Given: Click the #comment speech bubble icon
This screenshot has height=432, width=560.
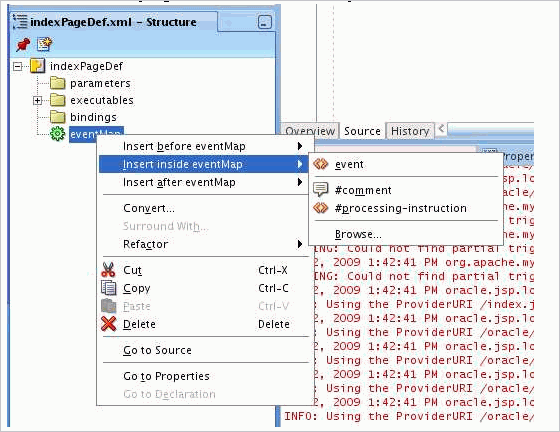Looking at the screenshot, I should click(x=321, y=189).
